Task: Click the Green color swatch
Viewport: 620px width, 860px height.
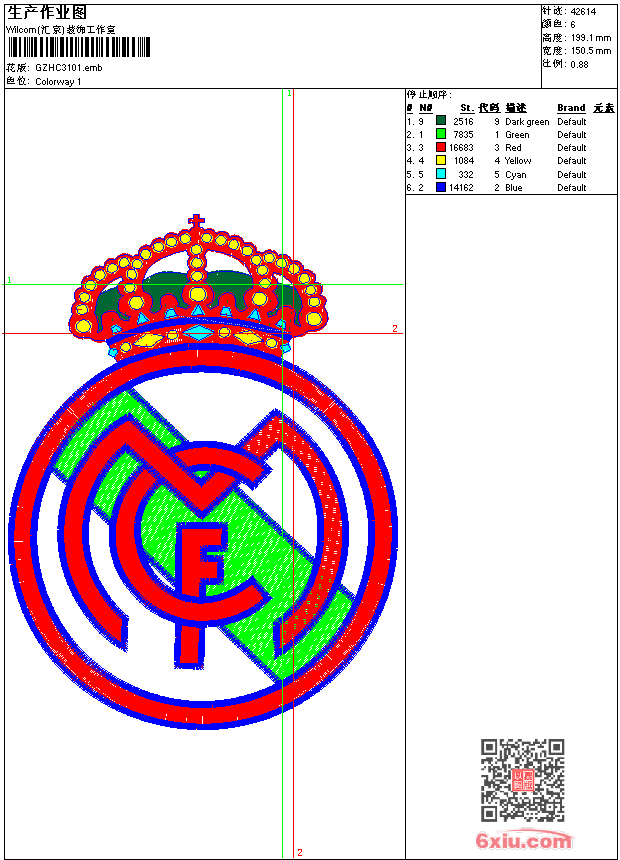Action: click(441, 134)
